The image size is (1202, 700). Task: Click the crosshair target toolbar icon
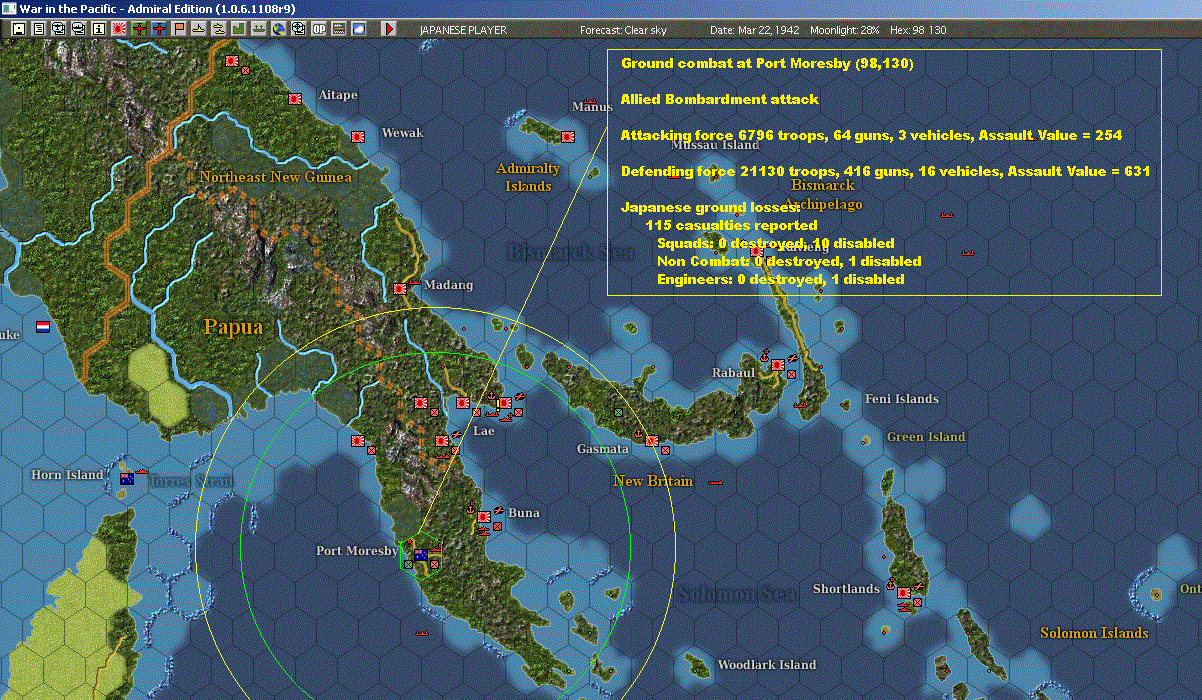pyautogui.click(x=299, y=29)
